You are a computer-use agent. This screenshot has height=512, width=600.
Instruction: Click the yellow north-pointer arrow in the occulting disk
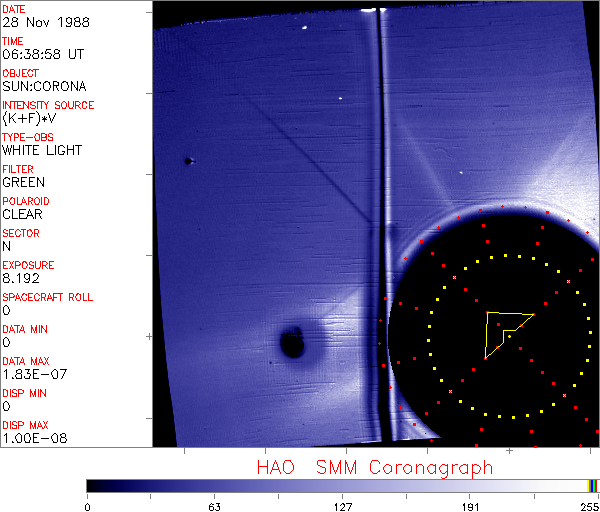[503, 328]
